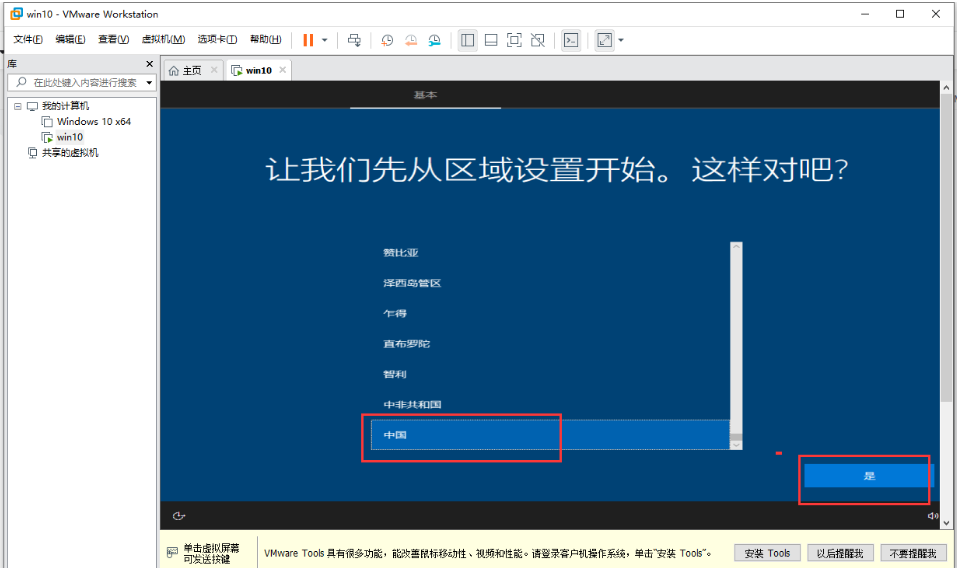
Task: Select 我的计算机 in the library tree
Action: 65,106
